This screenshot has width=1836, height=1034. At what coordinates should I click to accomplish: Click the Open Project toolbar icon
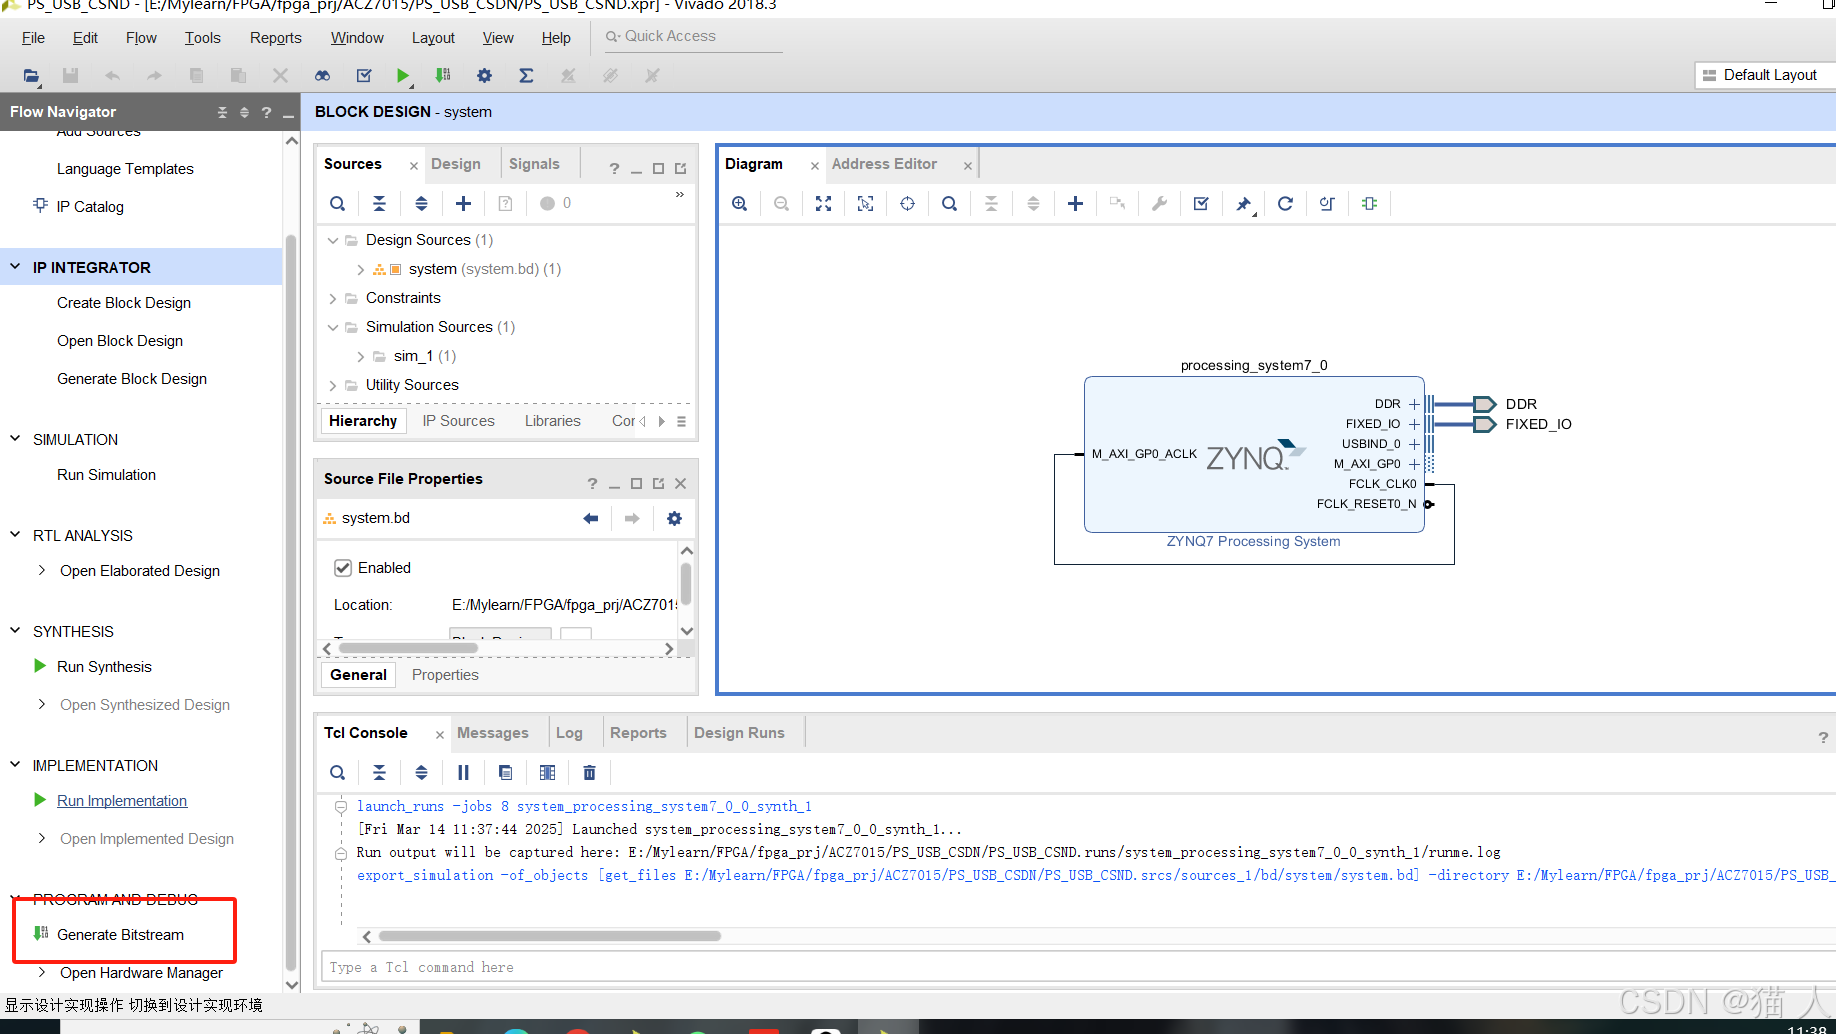(31, 75)
